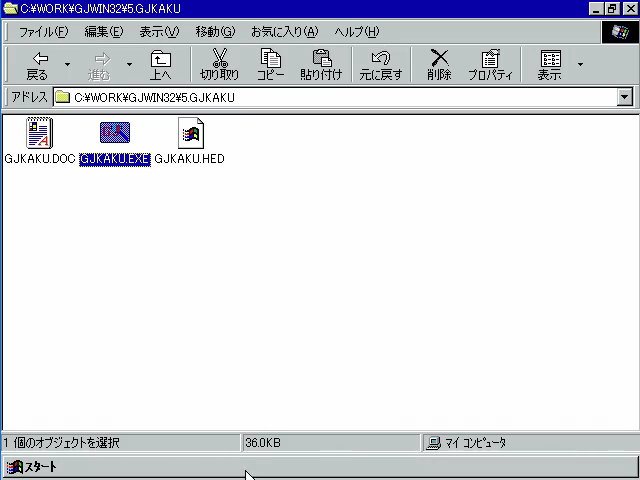Open the 編集(E) menu

[x=104, y=32]
